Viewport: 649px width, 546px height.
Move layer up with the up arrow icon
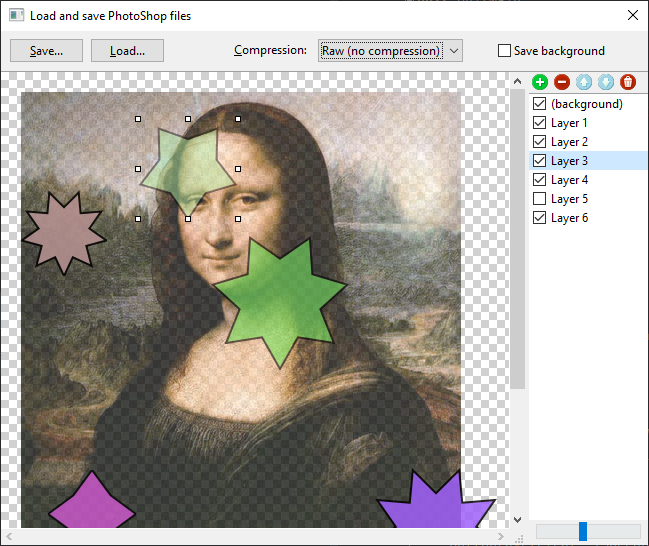(x=584, y=82)
